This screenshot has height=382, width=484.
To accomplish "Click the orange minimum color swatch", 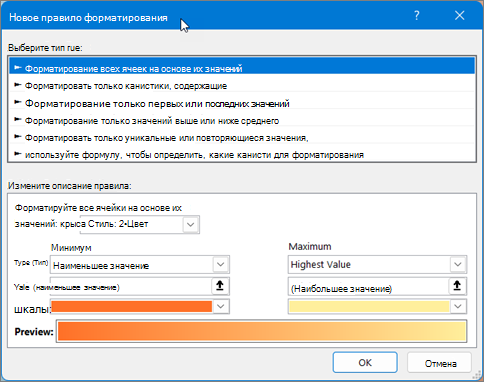I will point(132,306).
